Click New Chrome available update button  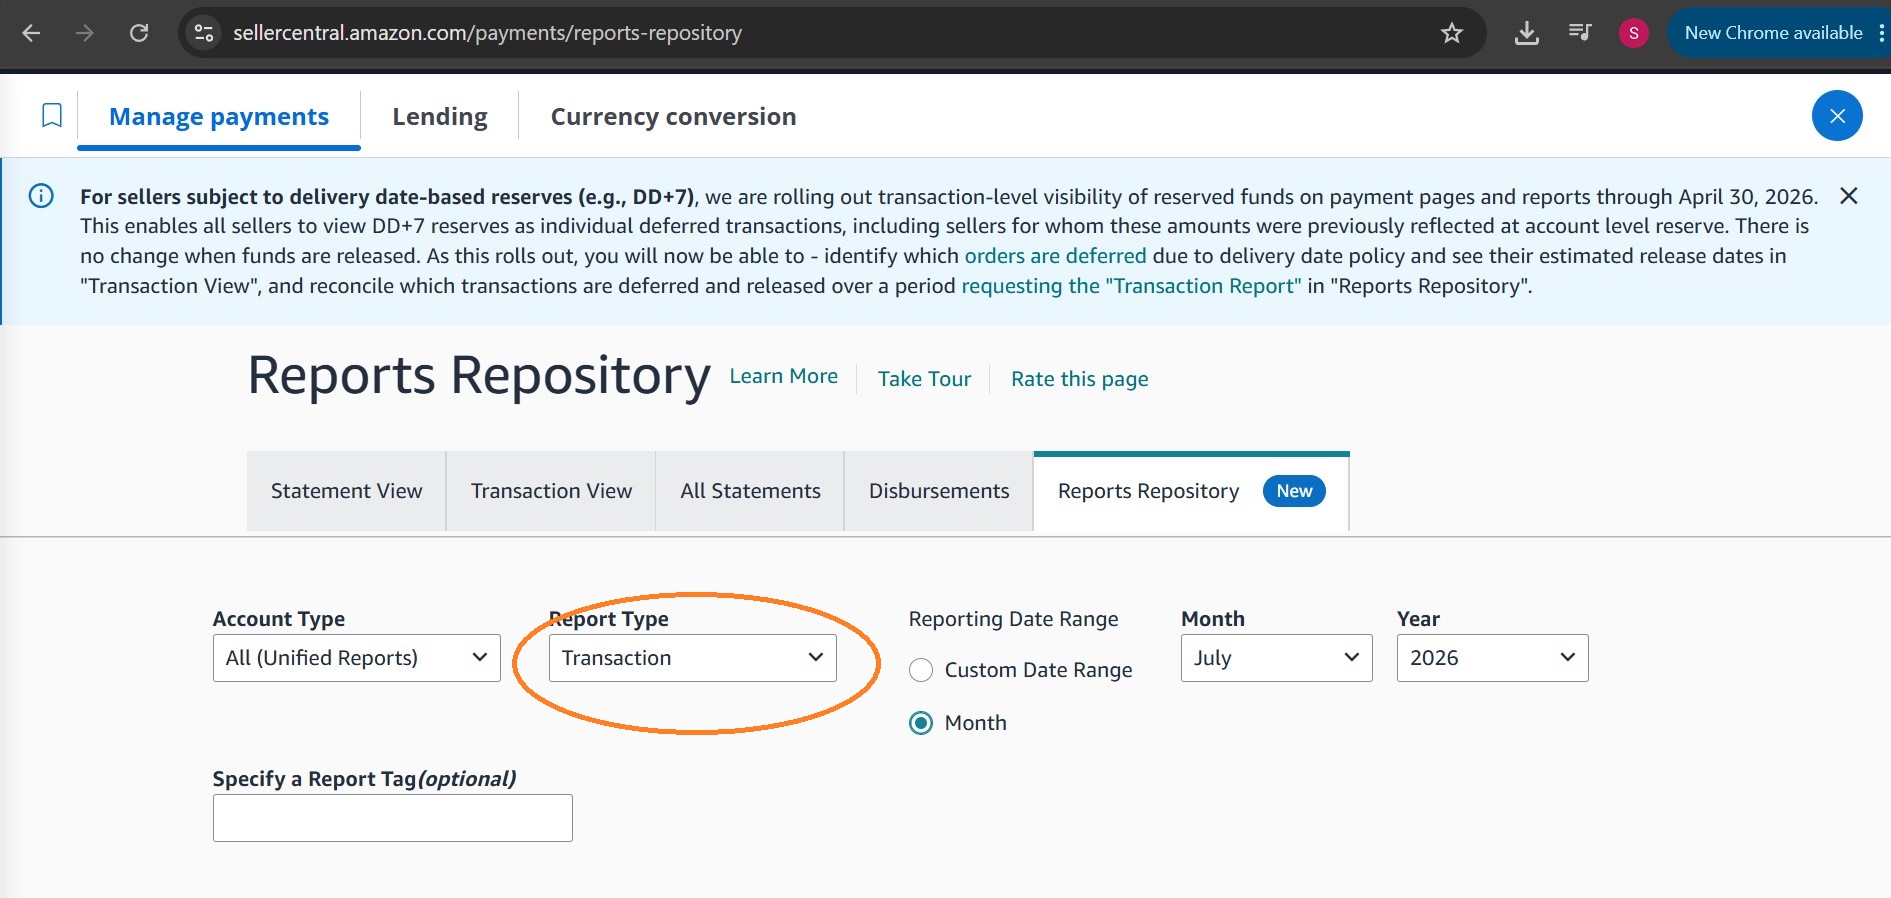[1773, 33]
